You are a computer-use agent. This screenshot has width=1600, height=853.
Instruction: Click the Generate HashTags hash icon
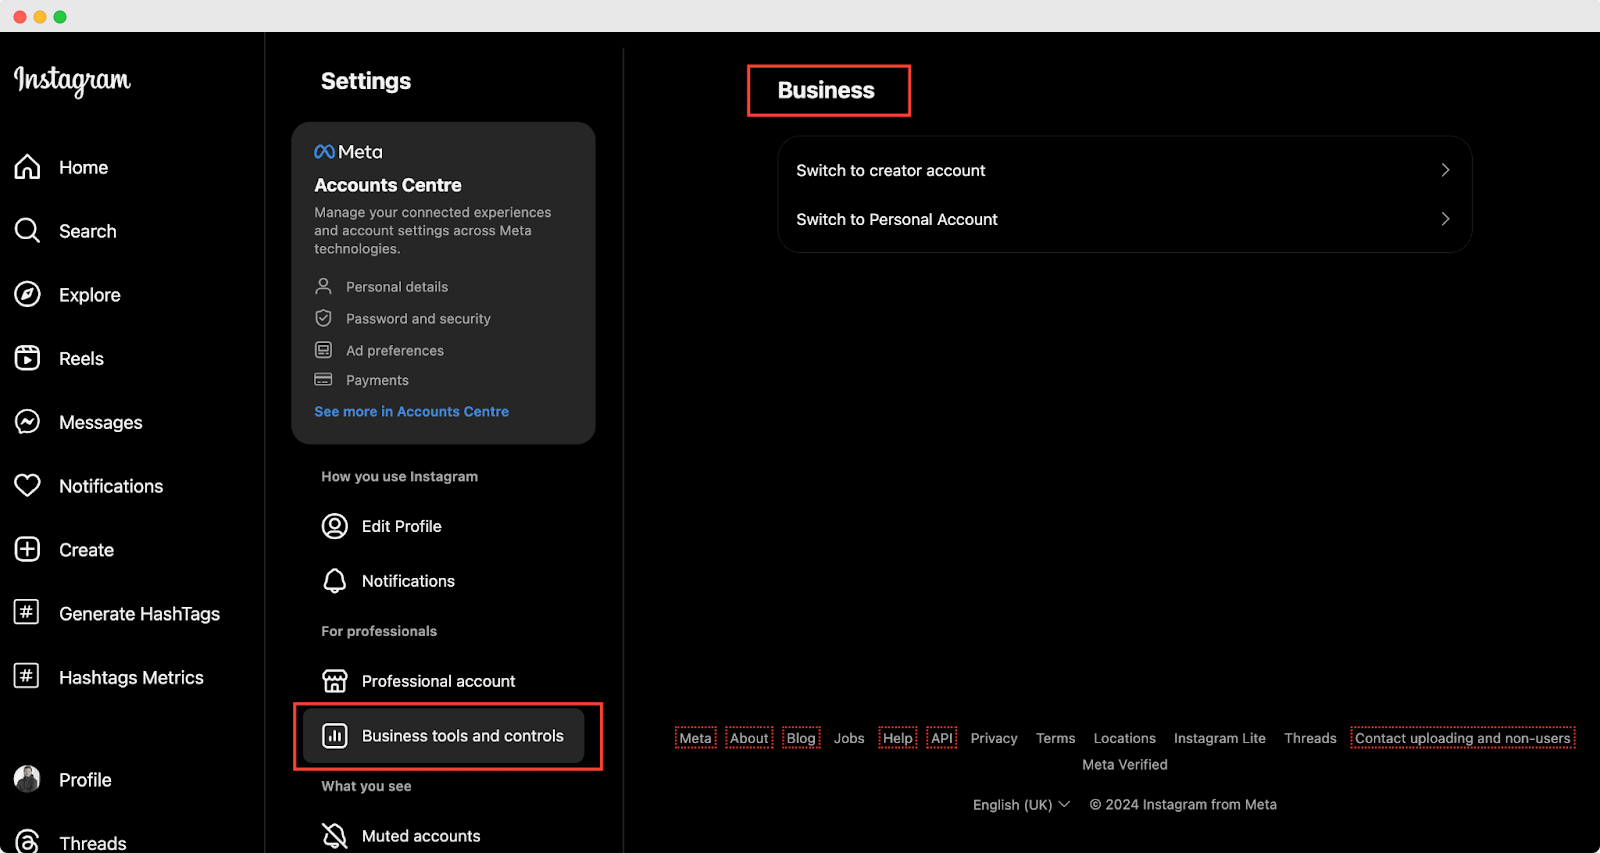[x=27, y=613]
